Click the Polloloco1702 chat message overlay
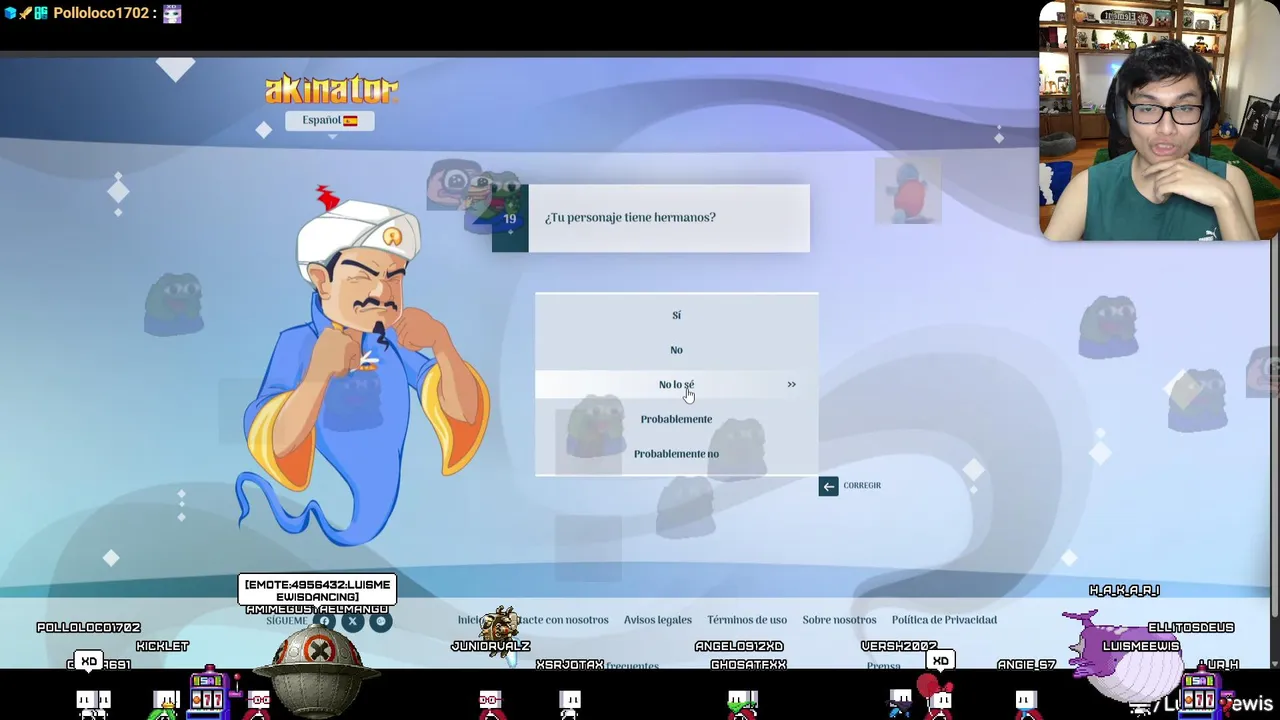Viewport: 1280px width, 720px height. tap(93, 13)
